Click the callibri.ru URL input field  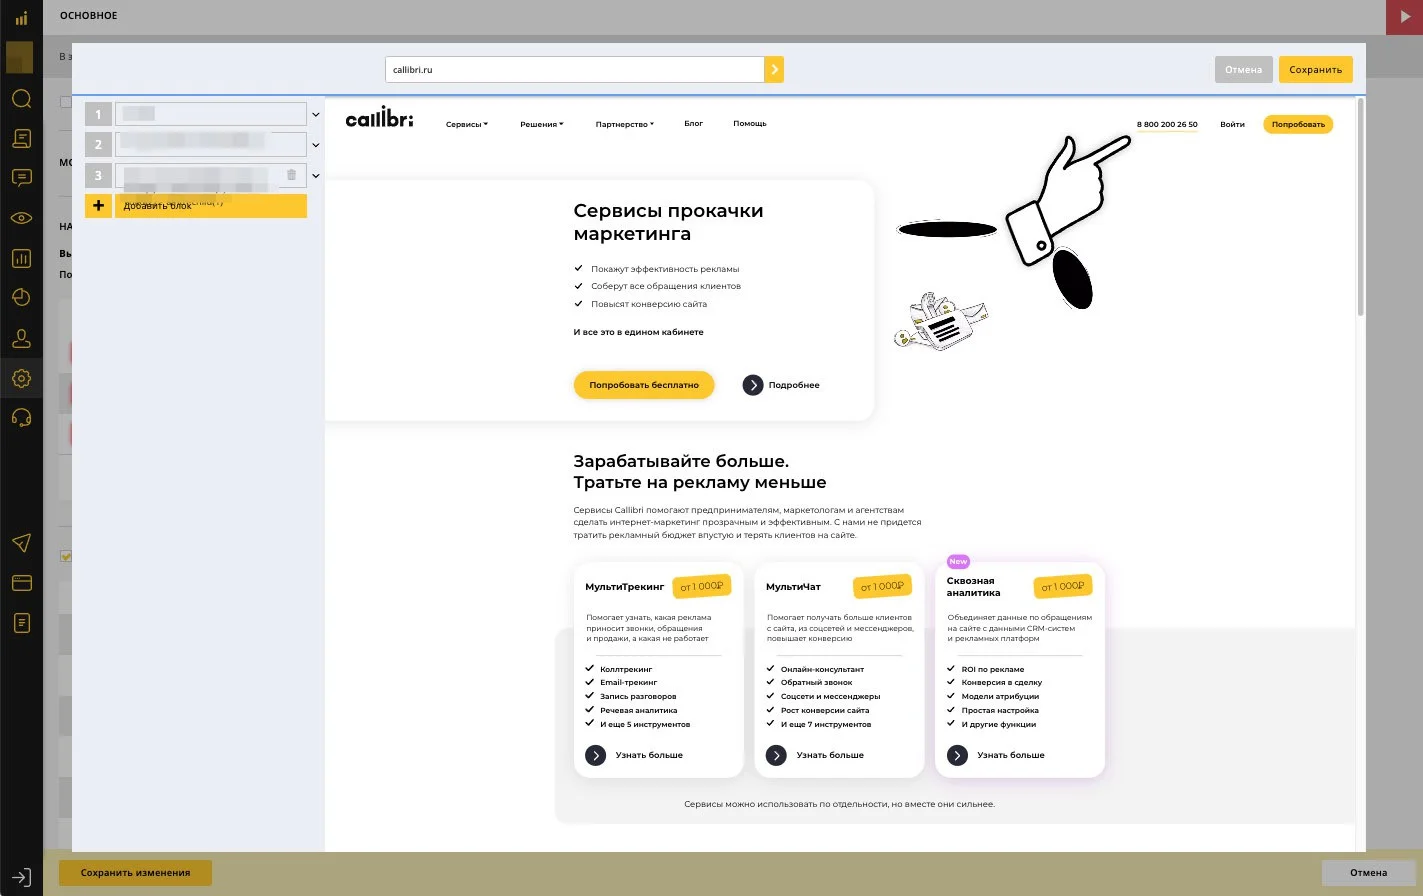click(574, 70)
